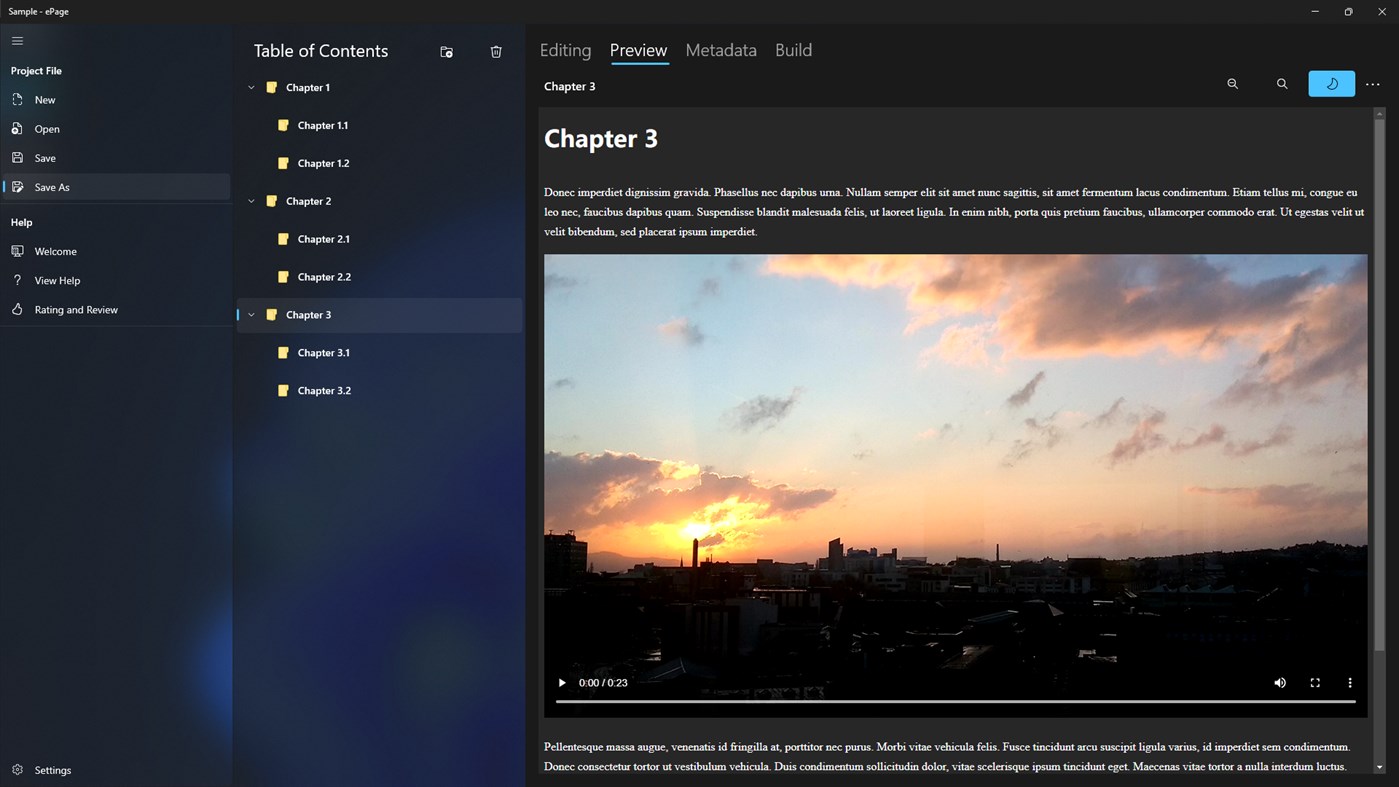Viewport: 1399px width, 787px height.
Task: Open the Welcome page via its sidebar icon
Action: point(17,251)
